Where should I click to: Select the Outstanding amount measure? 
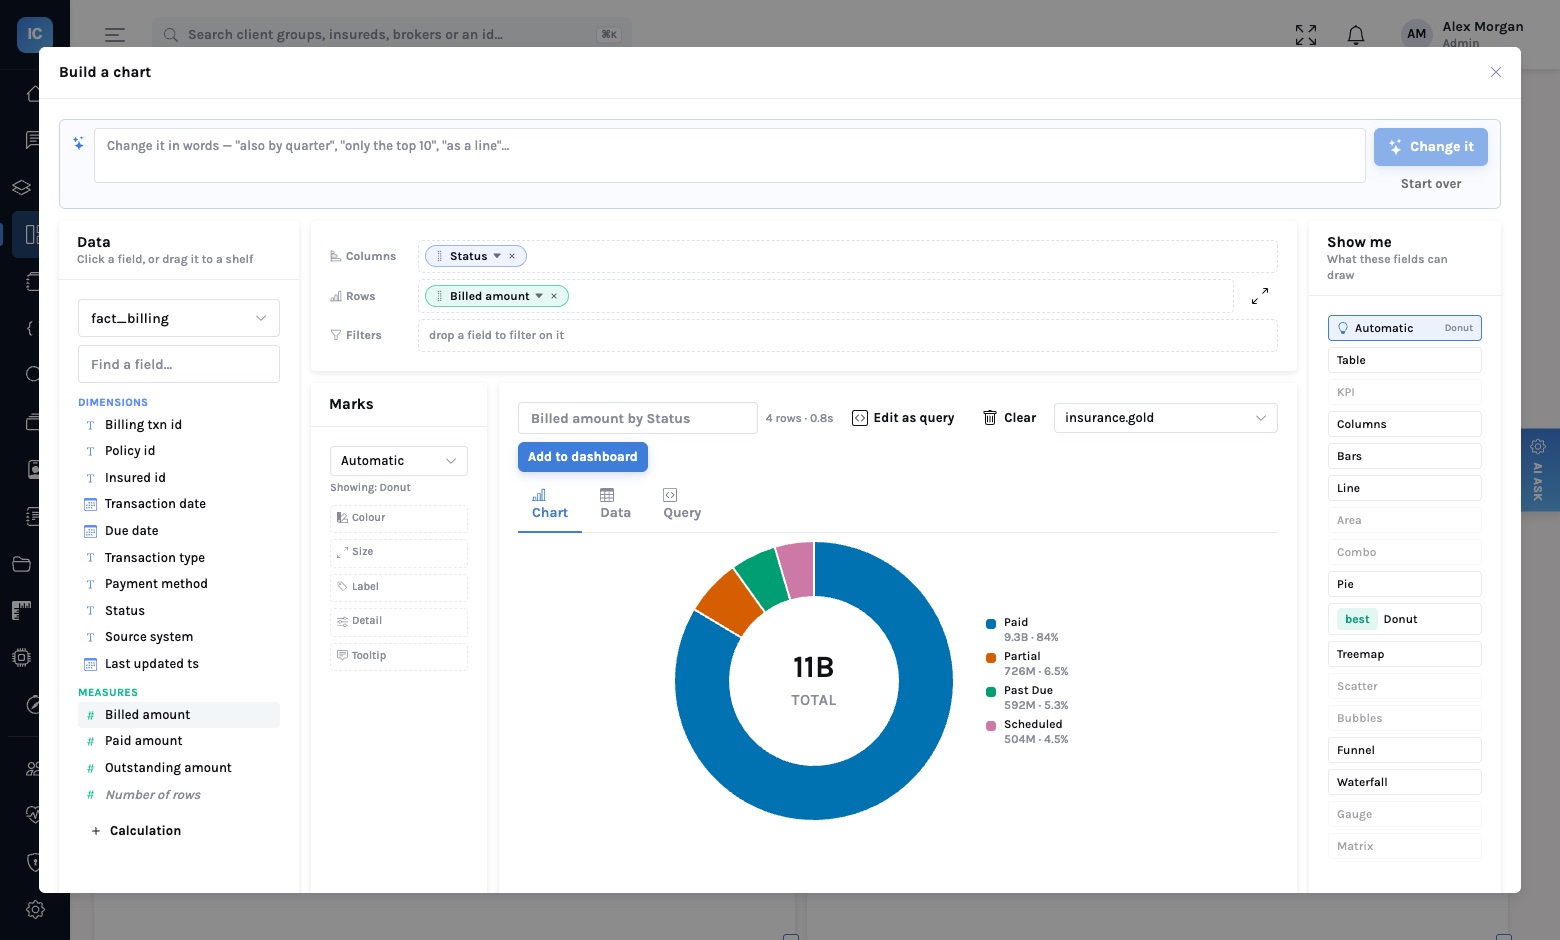click(x=179, y=768)
